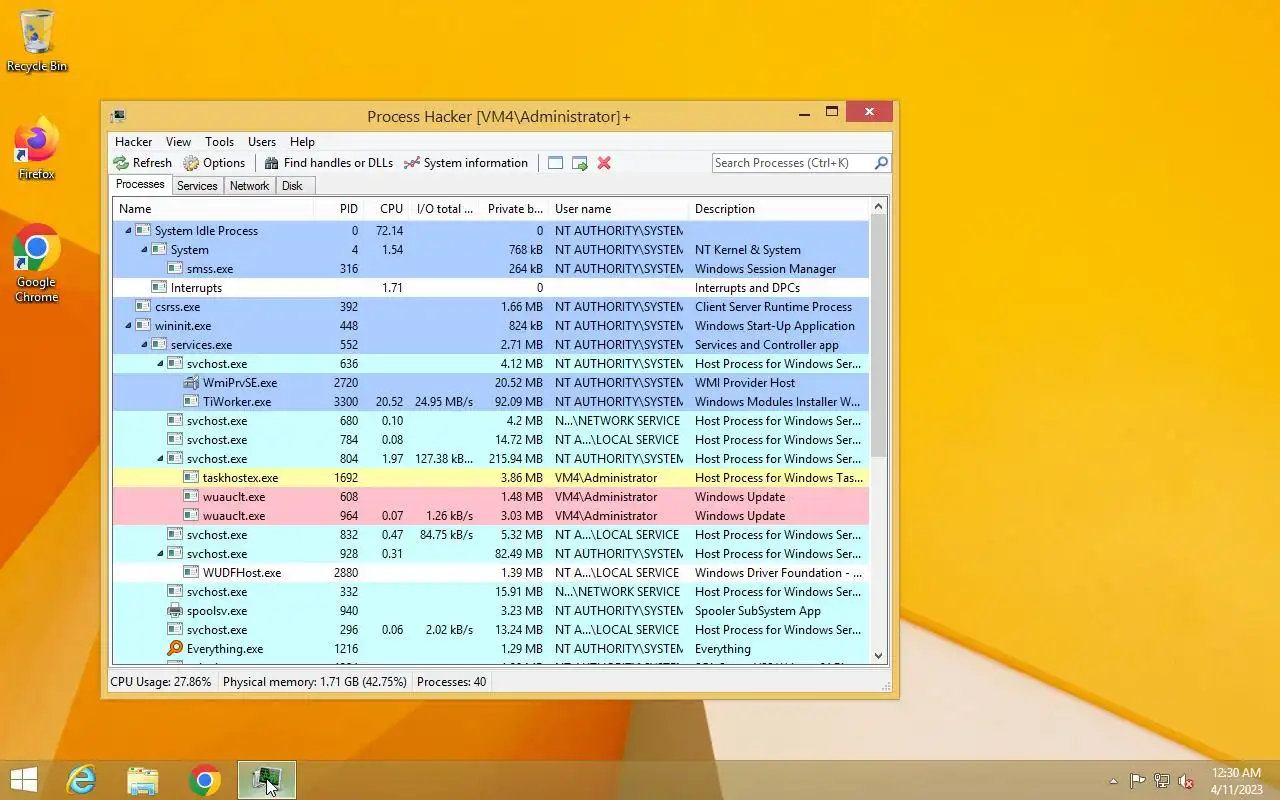Click the Interrupts process icon
1280x800 pixels.
(159, 288)
